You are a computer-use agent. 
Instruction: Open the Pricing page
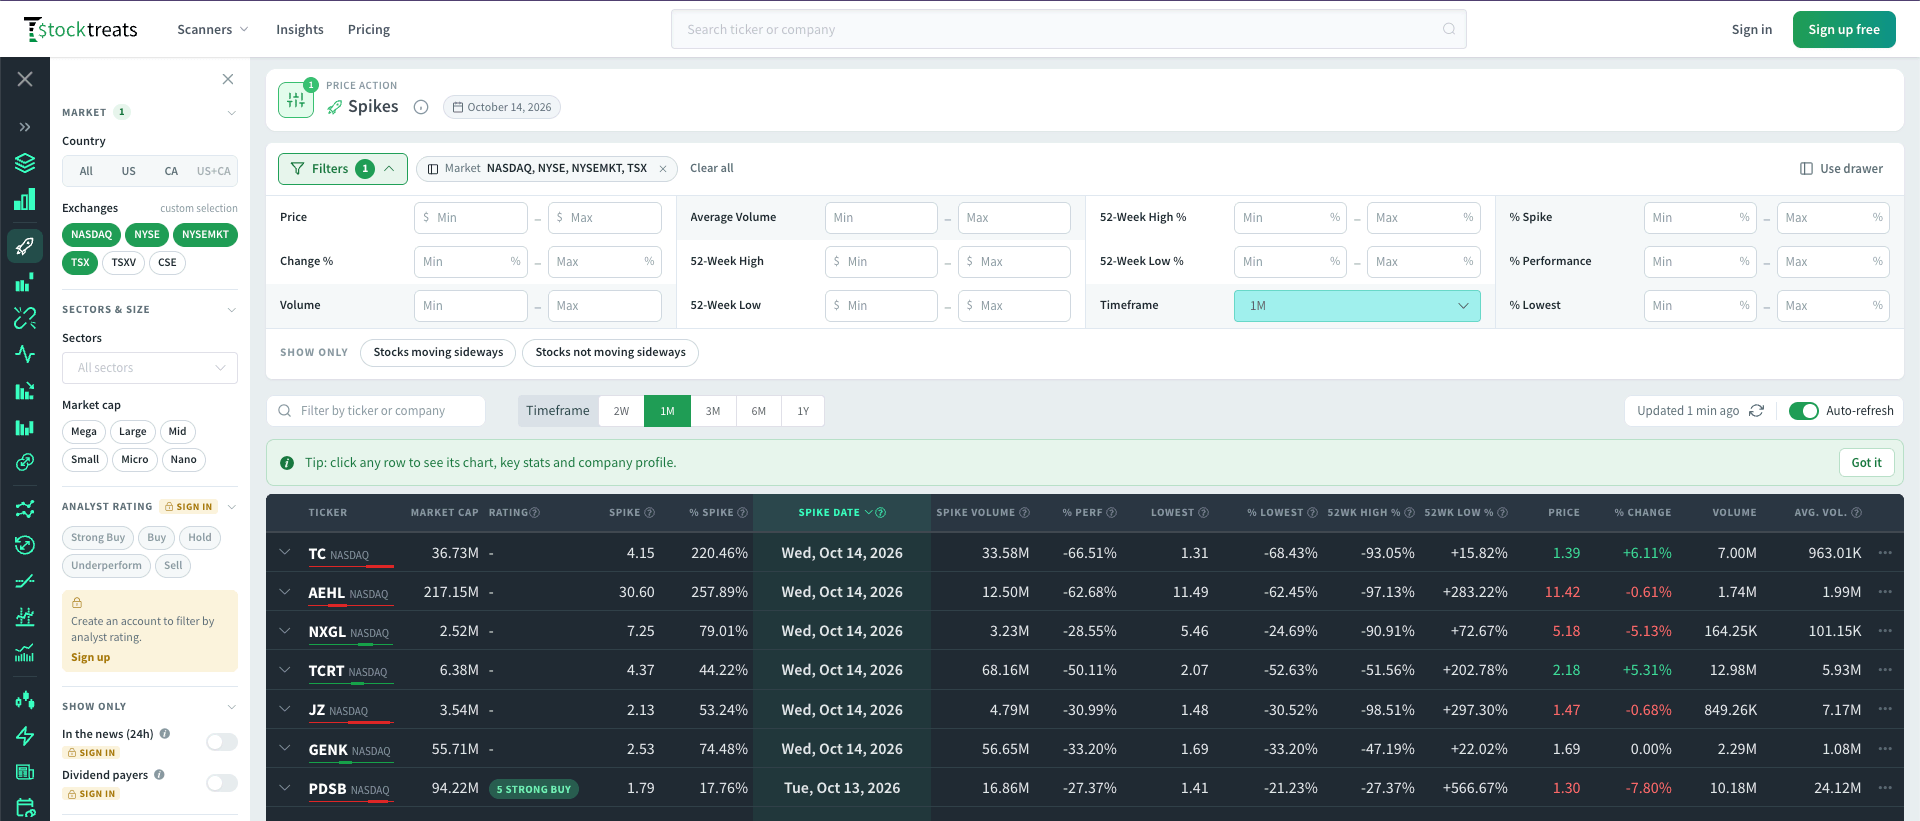pos(369,30)
